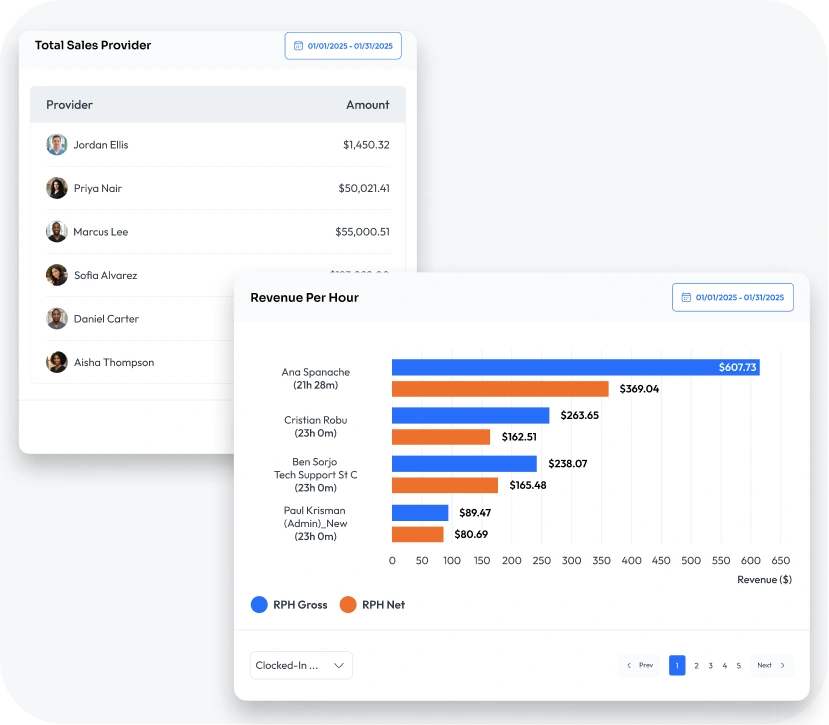
Task: Open Total Sales Provider date range picker
Action: [343, 46]
